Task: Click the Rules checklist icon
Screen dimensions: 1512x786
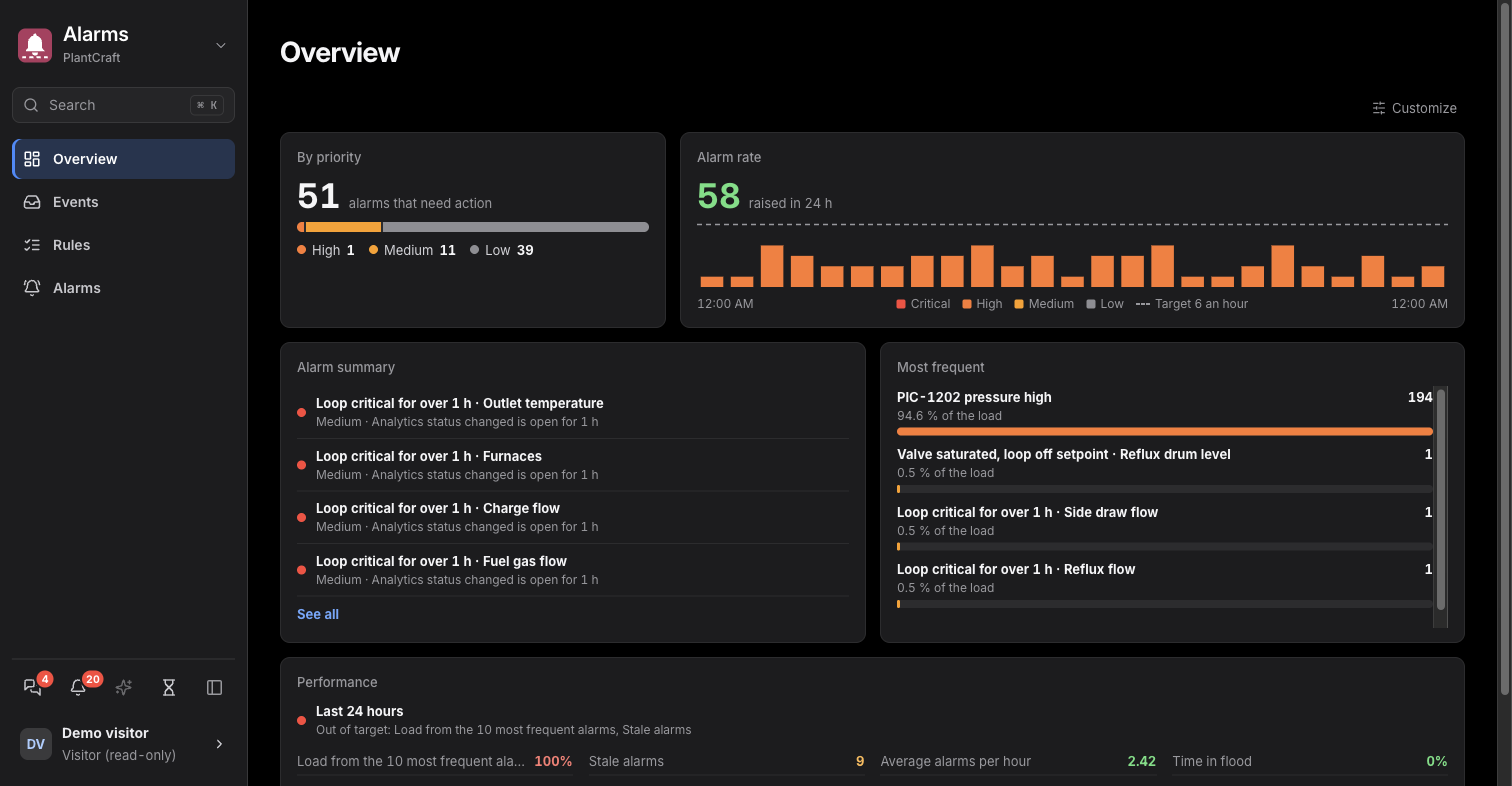Action: [32, 245]
